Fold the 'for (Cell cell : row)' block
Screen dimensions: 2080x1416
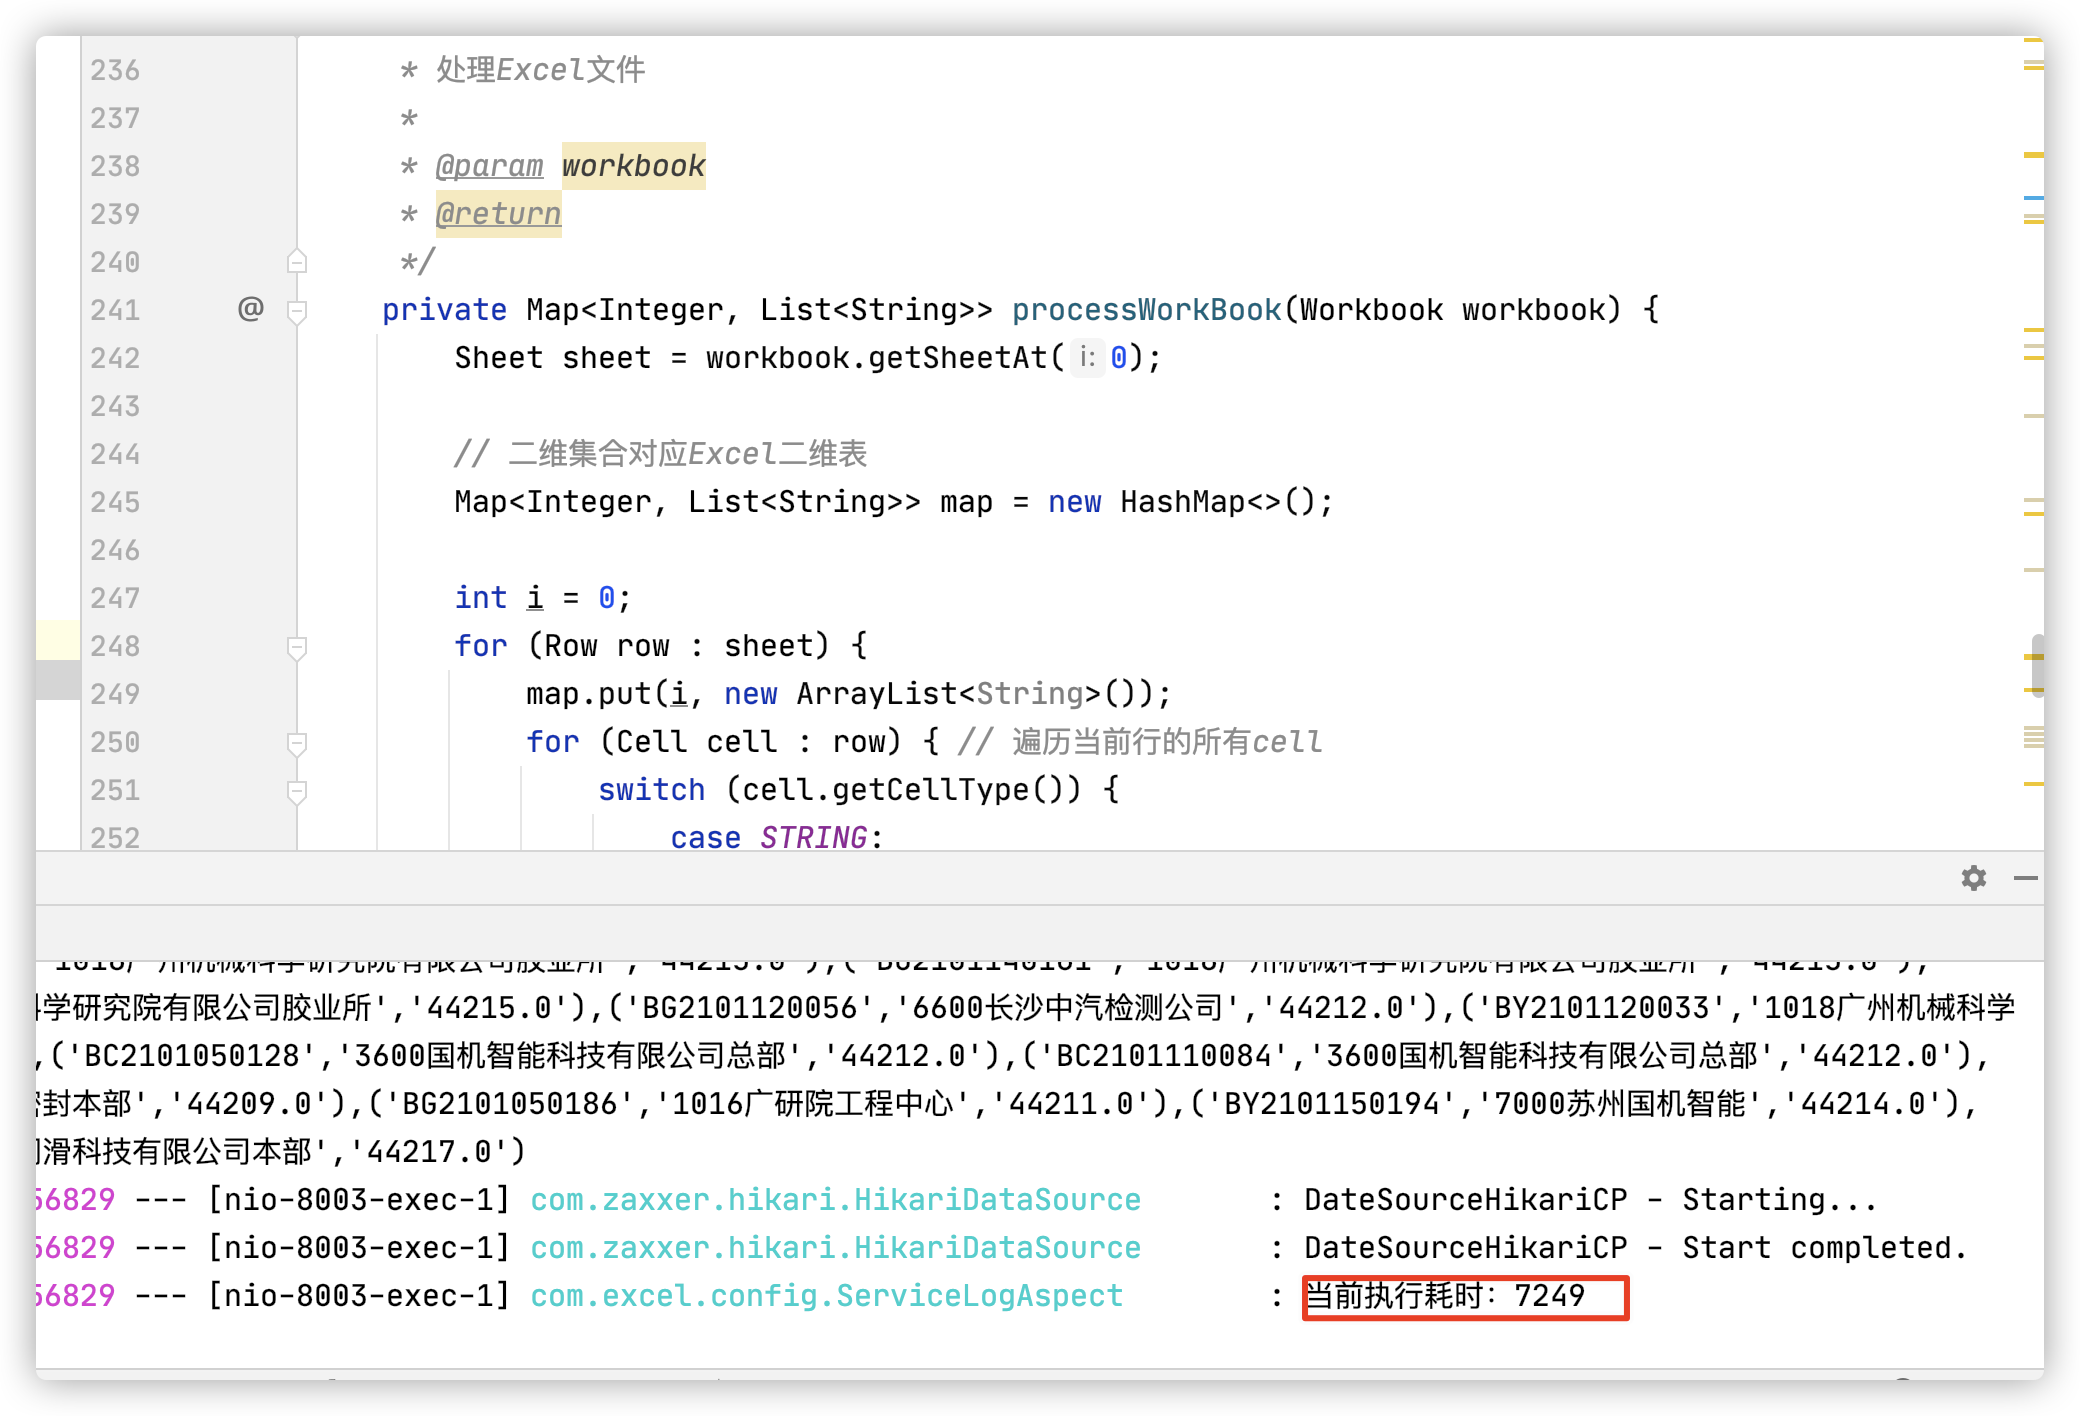297,743
